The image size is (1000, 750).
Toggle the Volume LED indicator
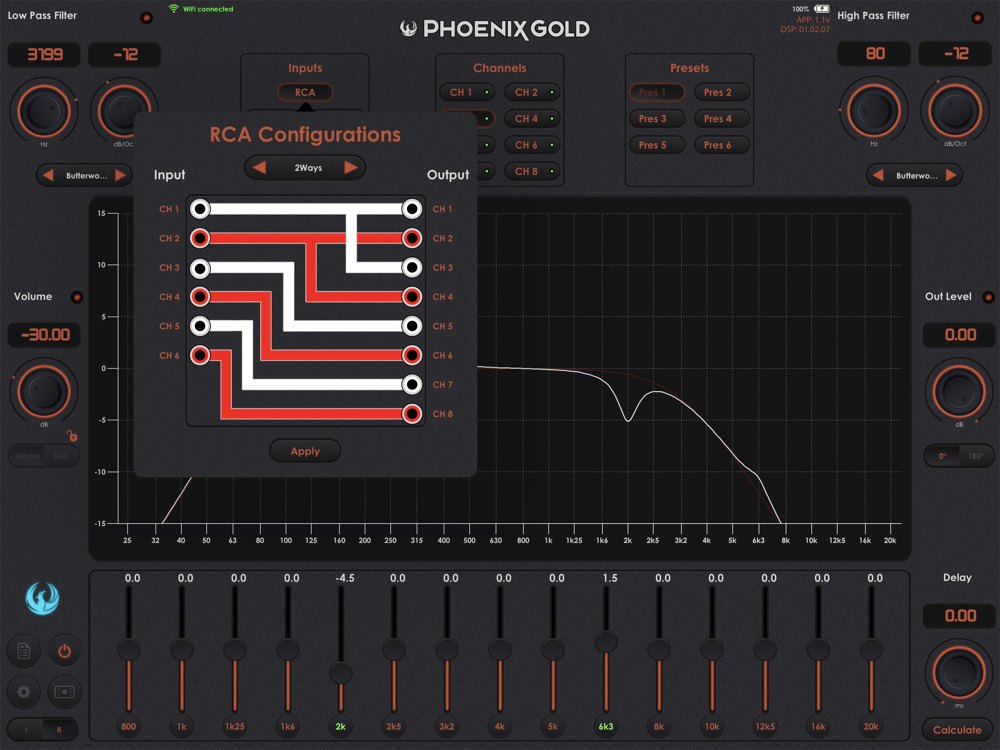[77, 297]
